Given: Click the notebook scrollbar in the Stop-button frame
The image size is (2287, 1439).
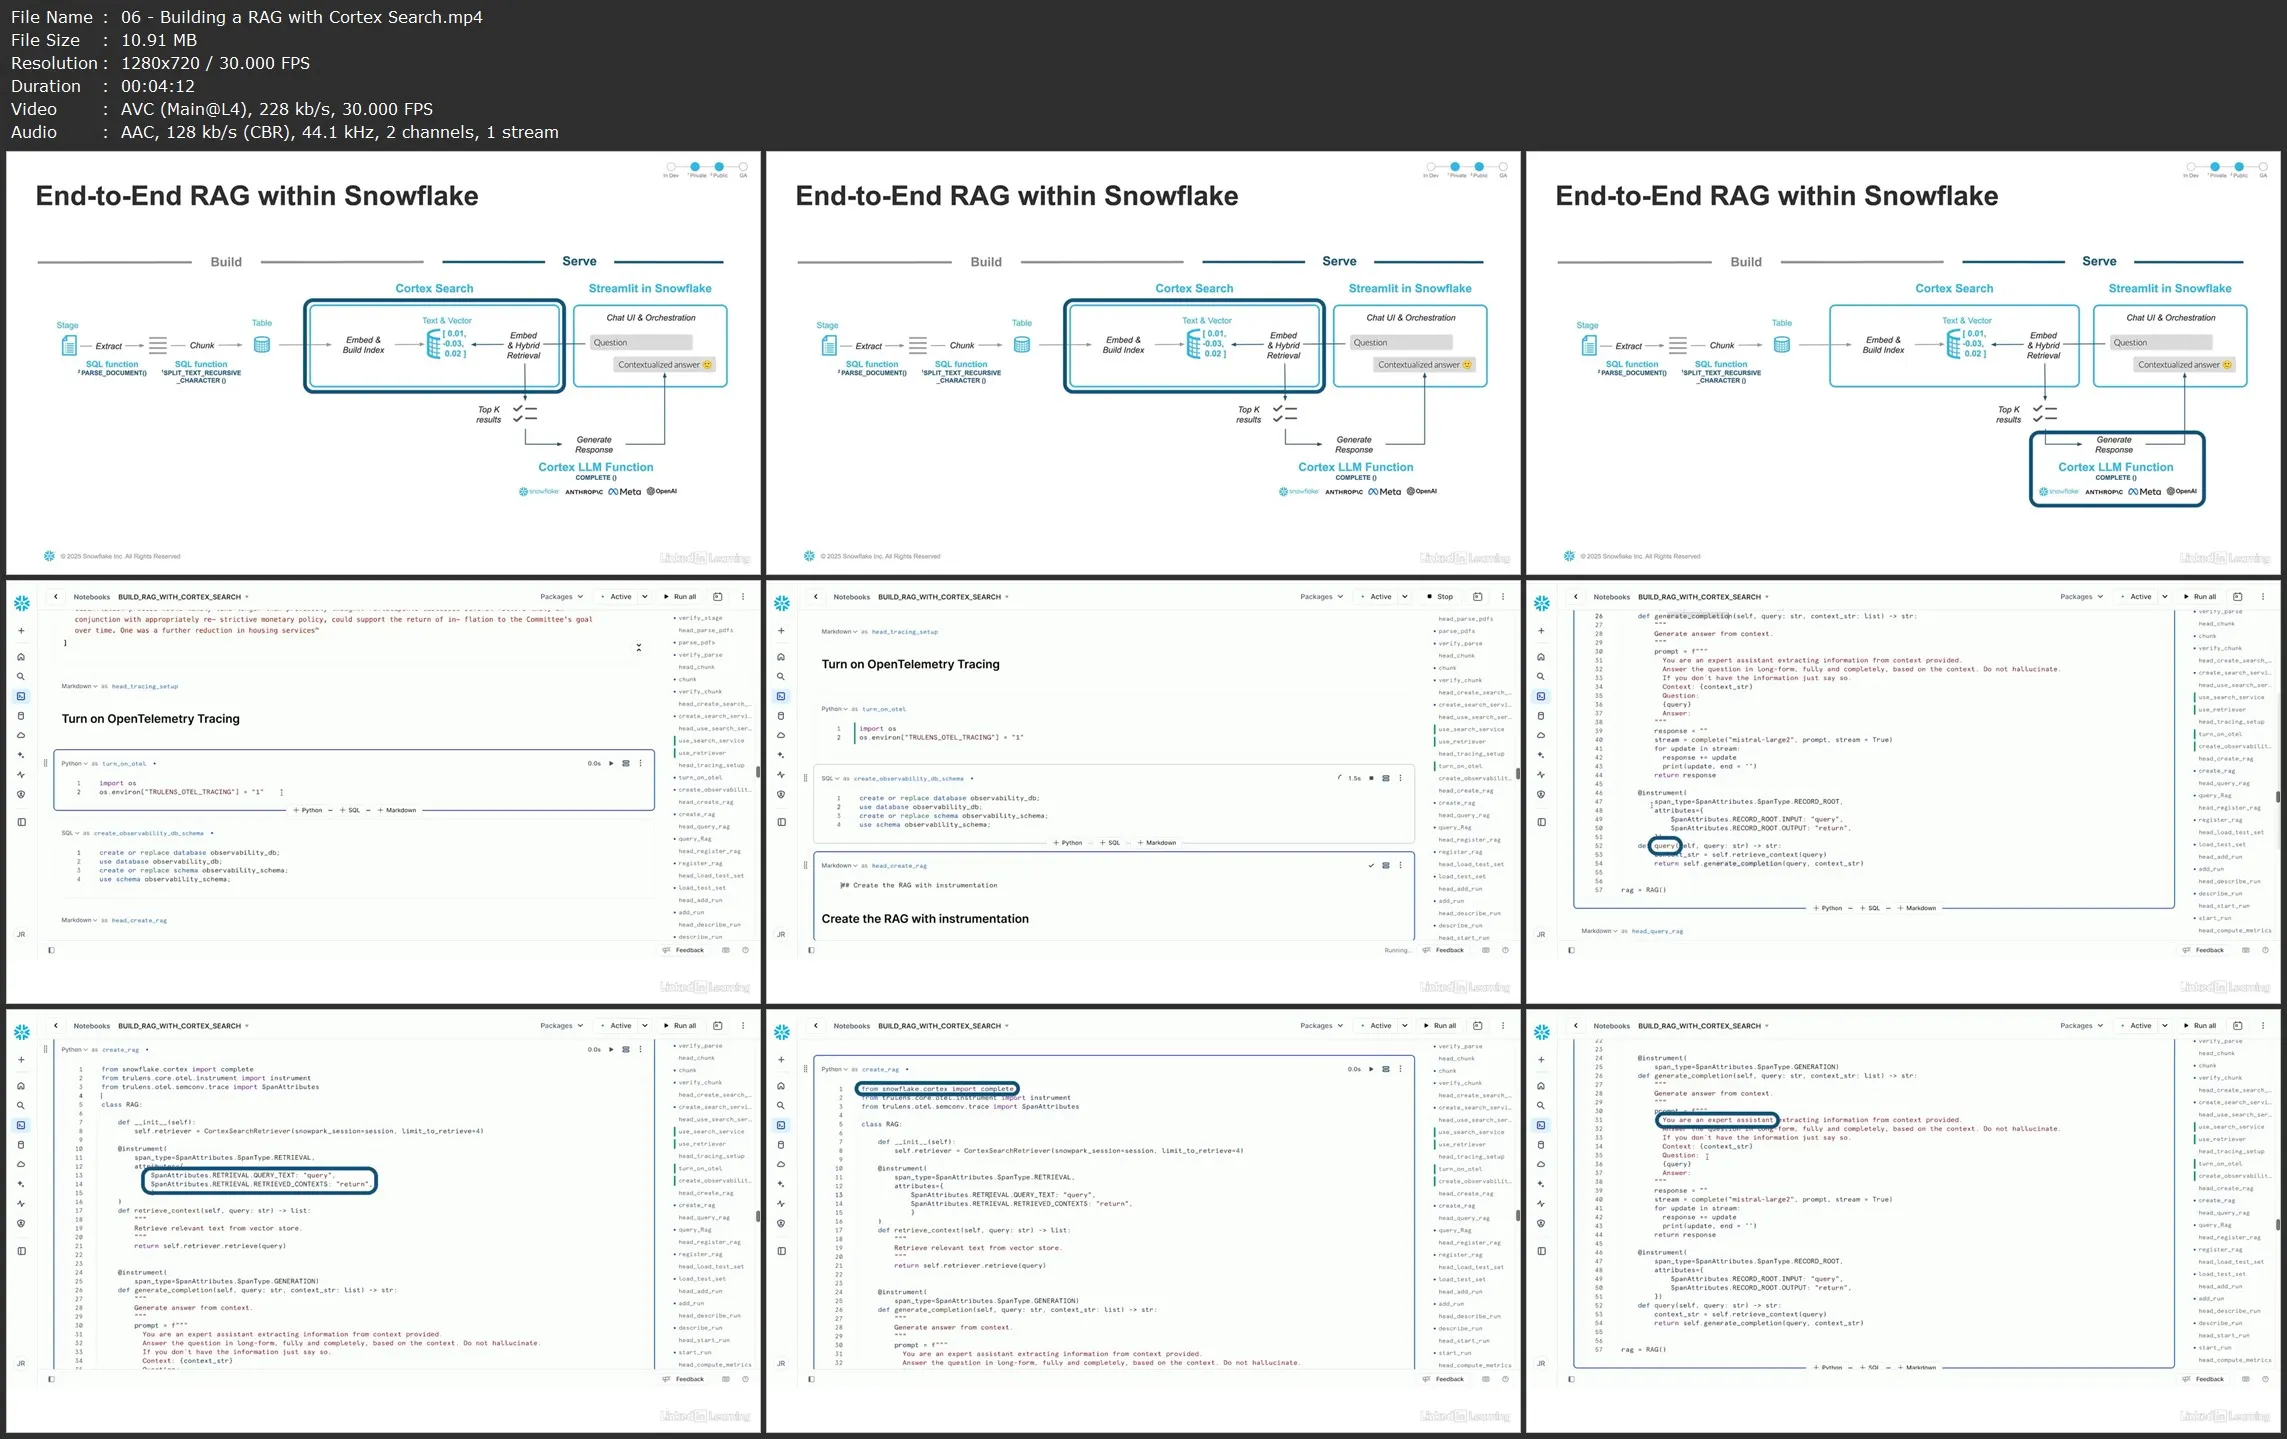Looking at the screenshot, I should pos(1517,774).
